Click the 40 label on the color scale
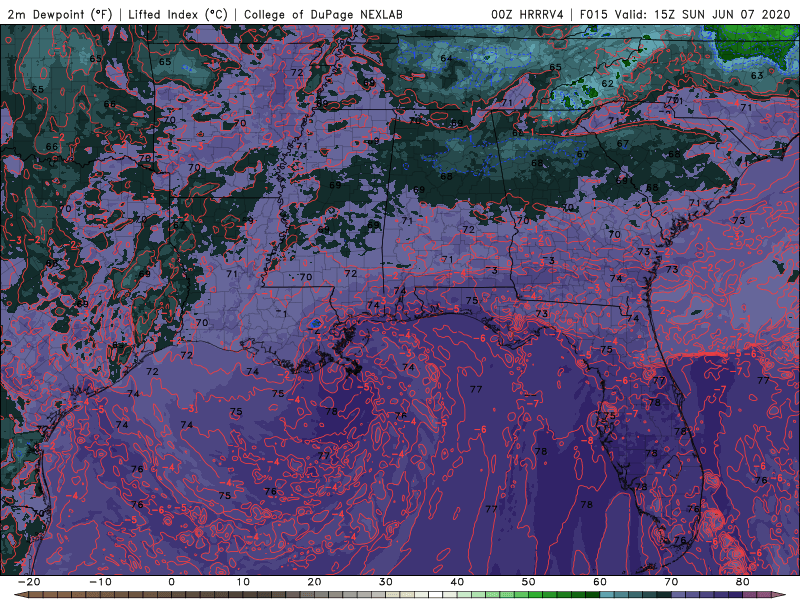This screenshot has width=800, height=600. pyautogui.click(x=457, y=582)
